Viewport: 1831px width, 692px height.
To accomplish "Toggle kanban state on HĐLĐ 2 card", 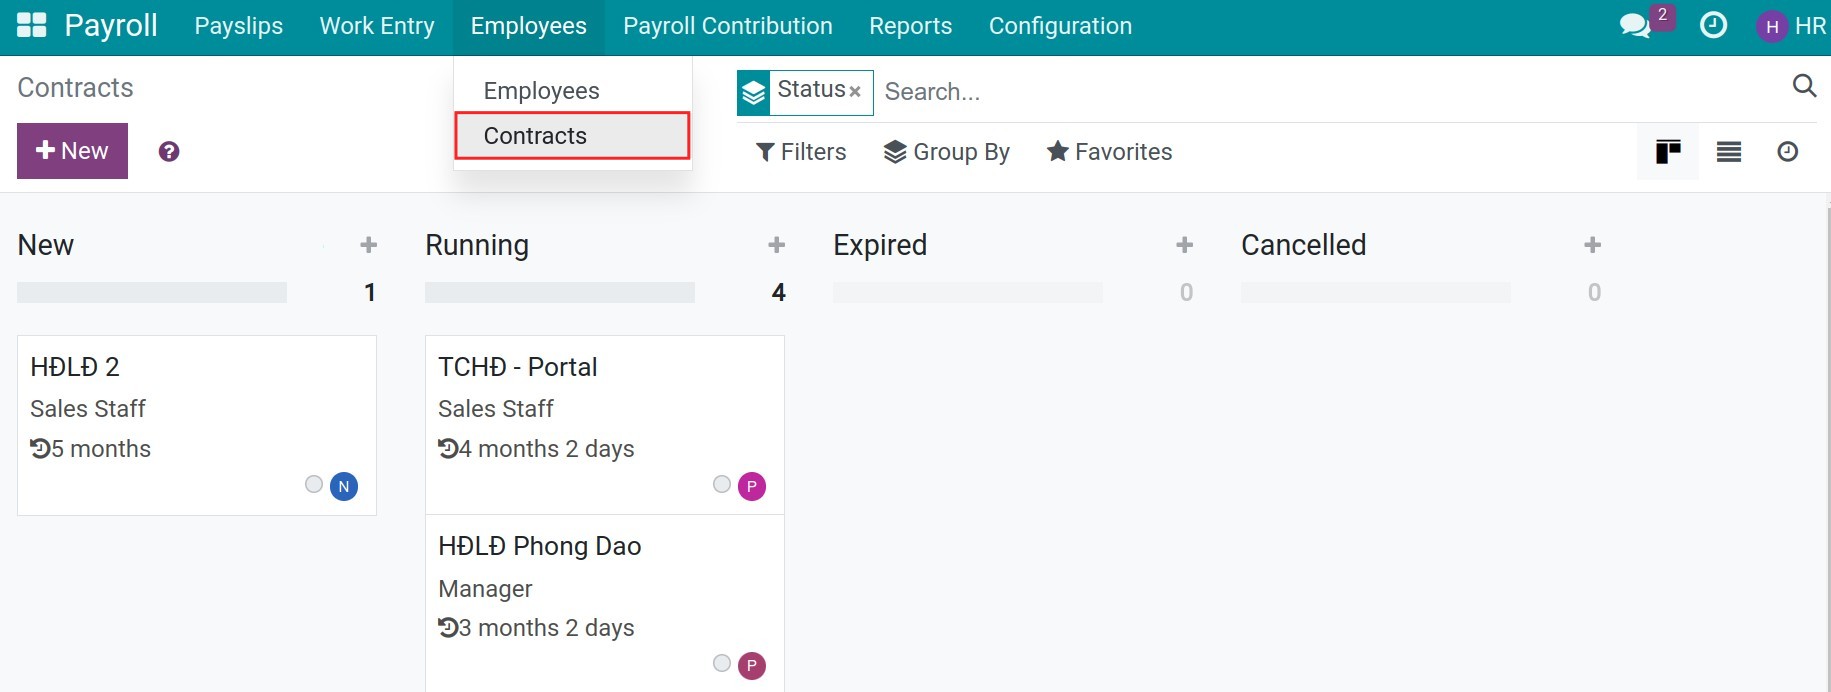I will [314, 484].
